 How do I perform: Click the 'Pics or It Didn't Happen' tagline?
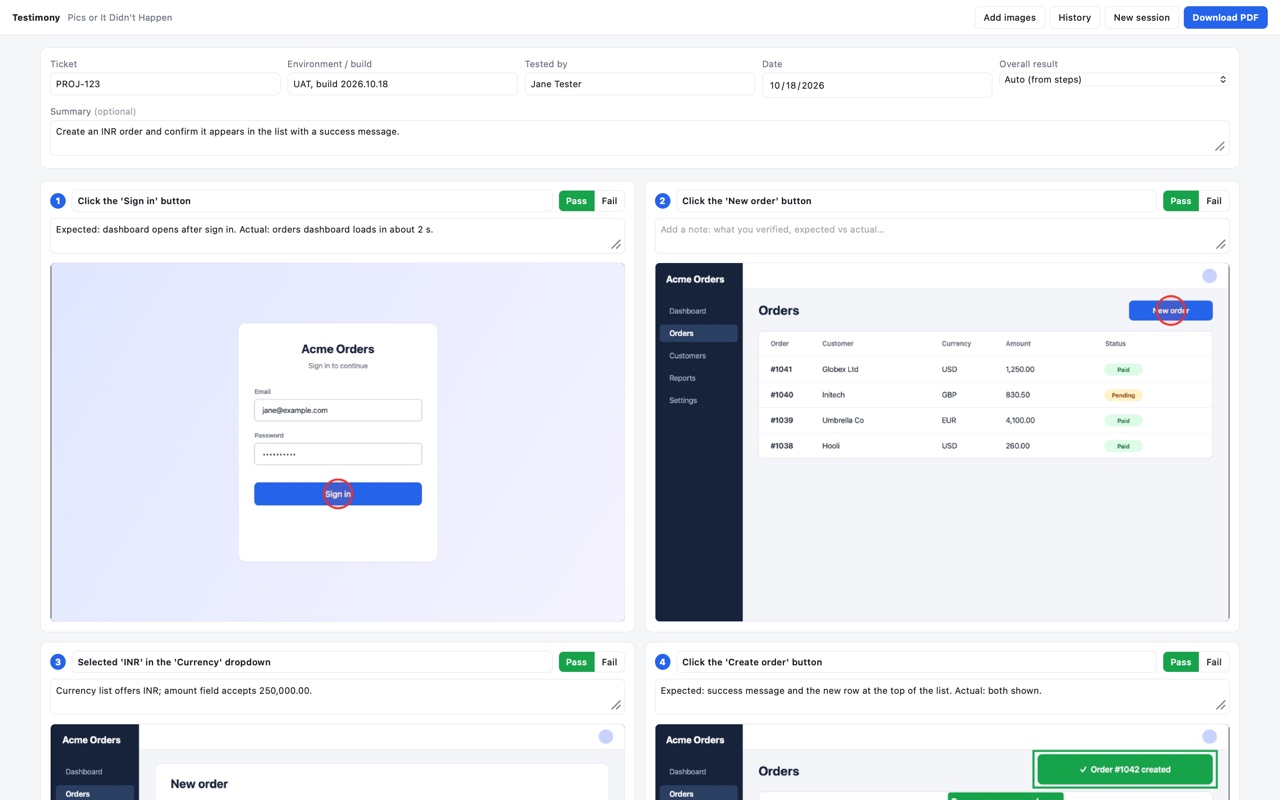click(x=120, y=17)
